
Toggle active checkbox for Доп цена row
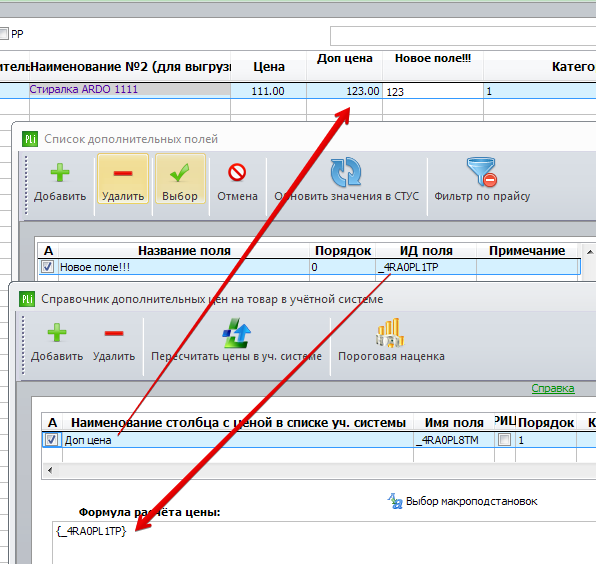coord(51,440)
